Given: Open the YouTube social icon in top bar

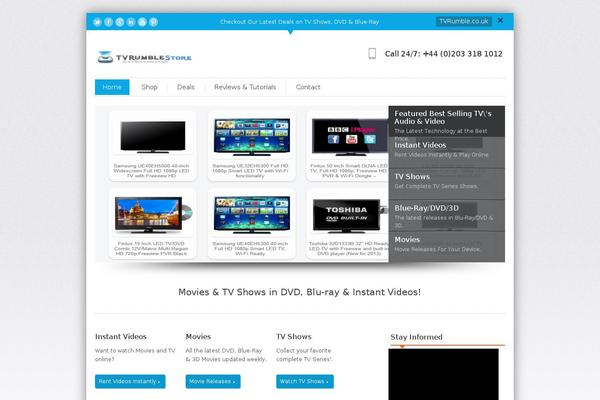Looking at the screenshot, I should 142,22.
